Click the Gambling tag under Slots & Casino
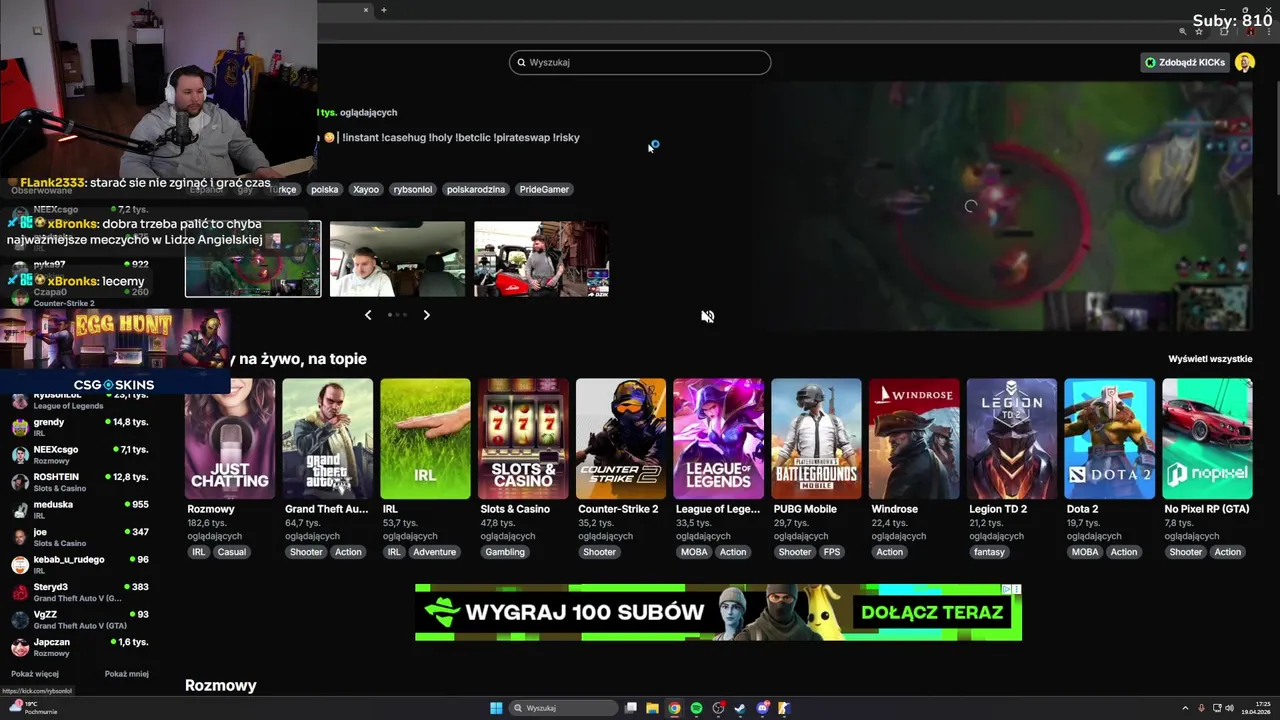 click(505, 552)
